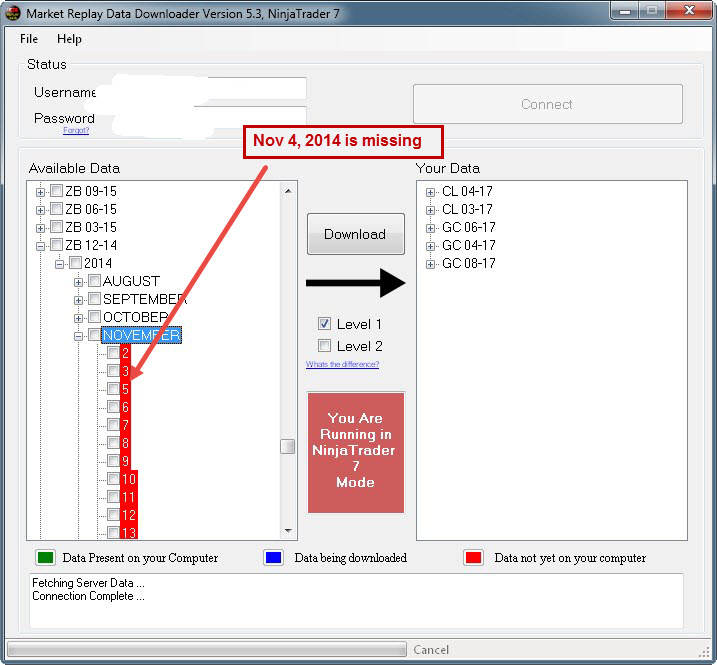717x665 pixels.
Task: Click the blue Data being downloaded swatch
Action: (273, 558)
